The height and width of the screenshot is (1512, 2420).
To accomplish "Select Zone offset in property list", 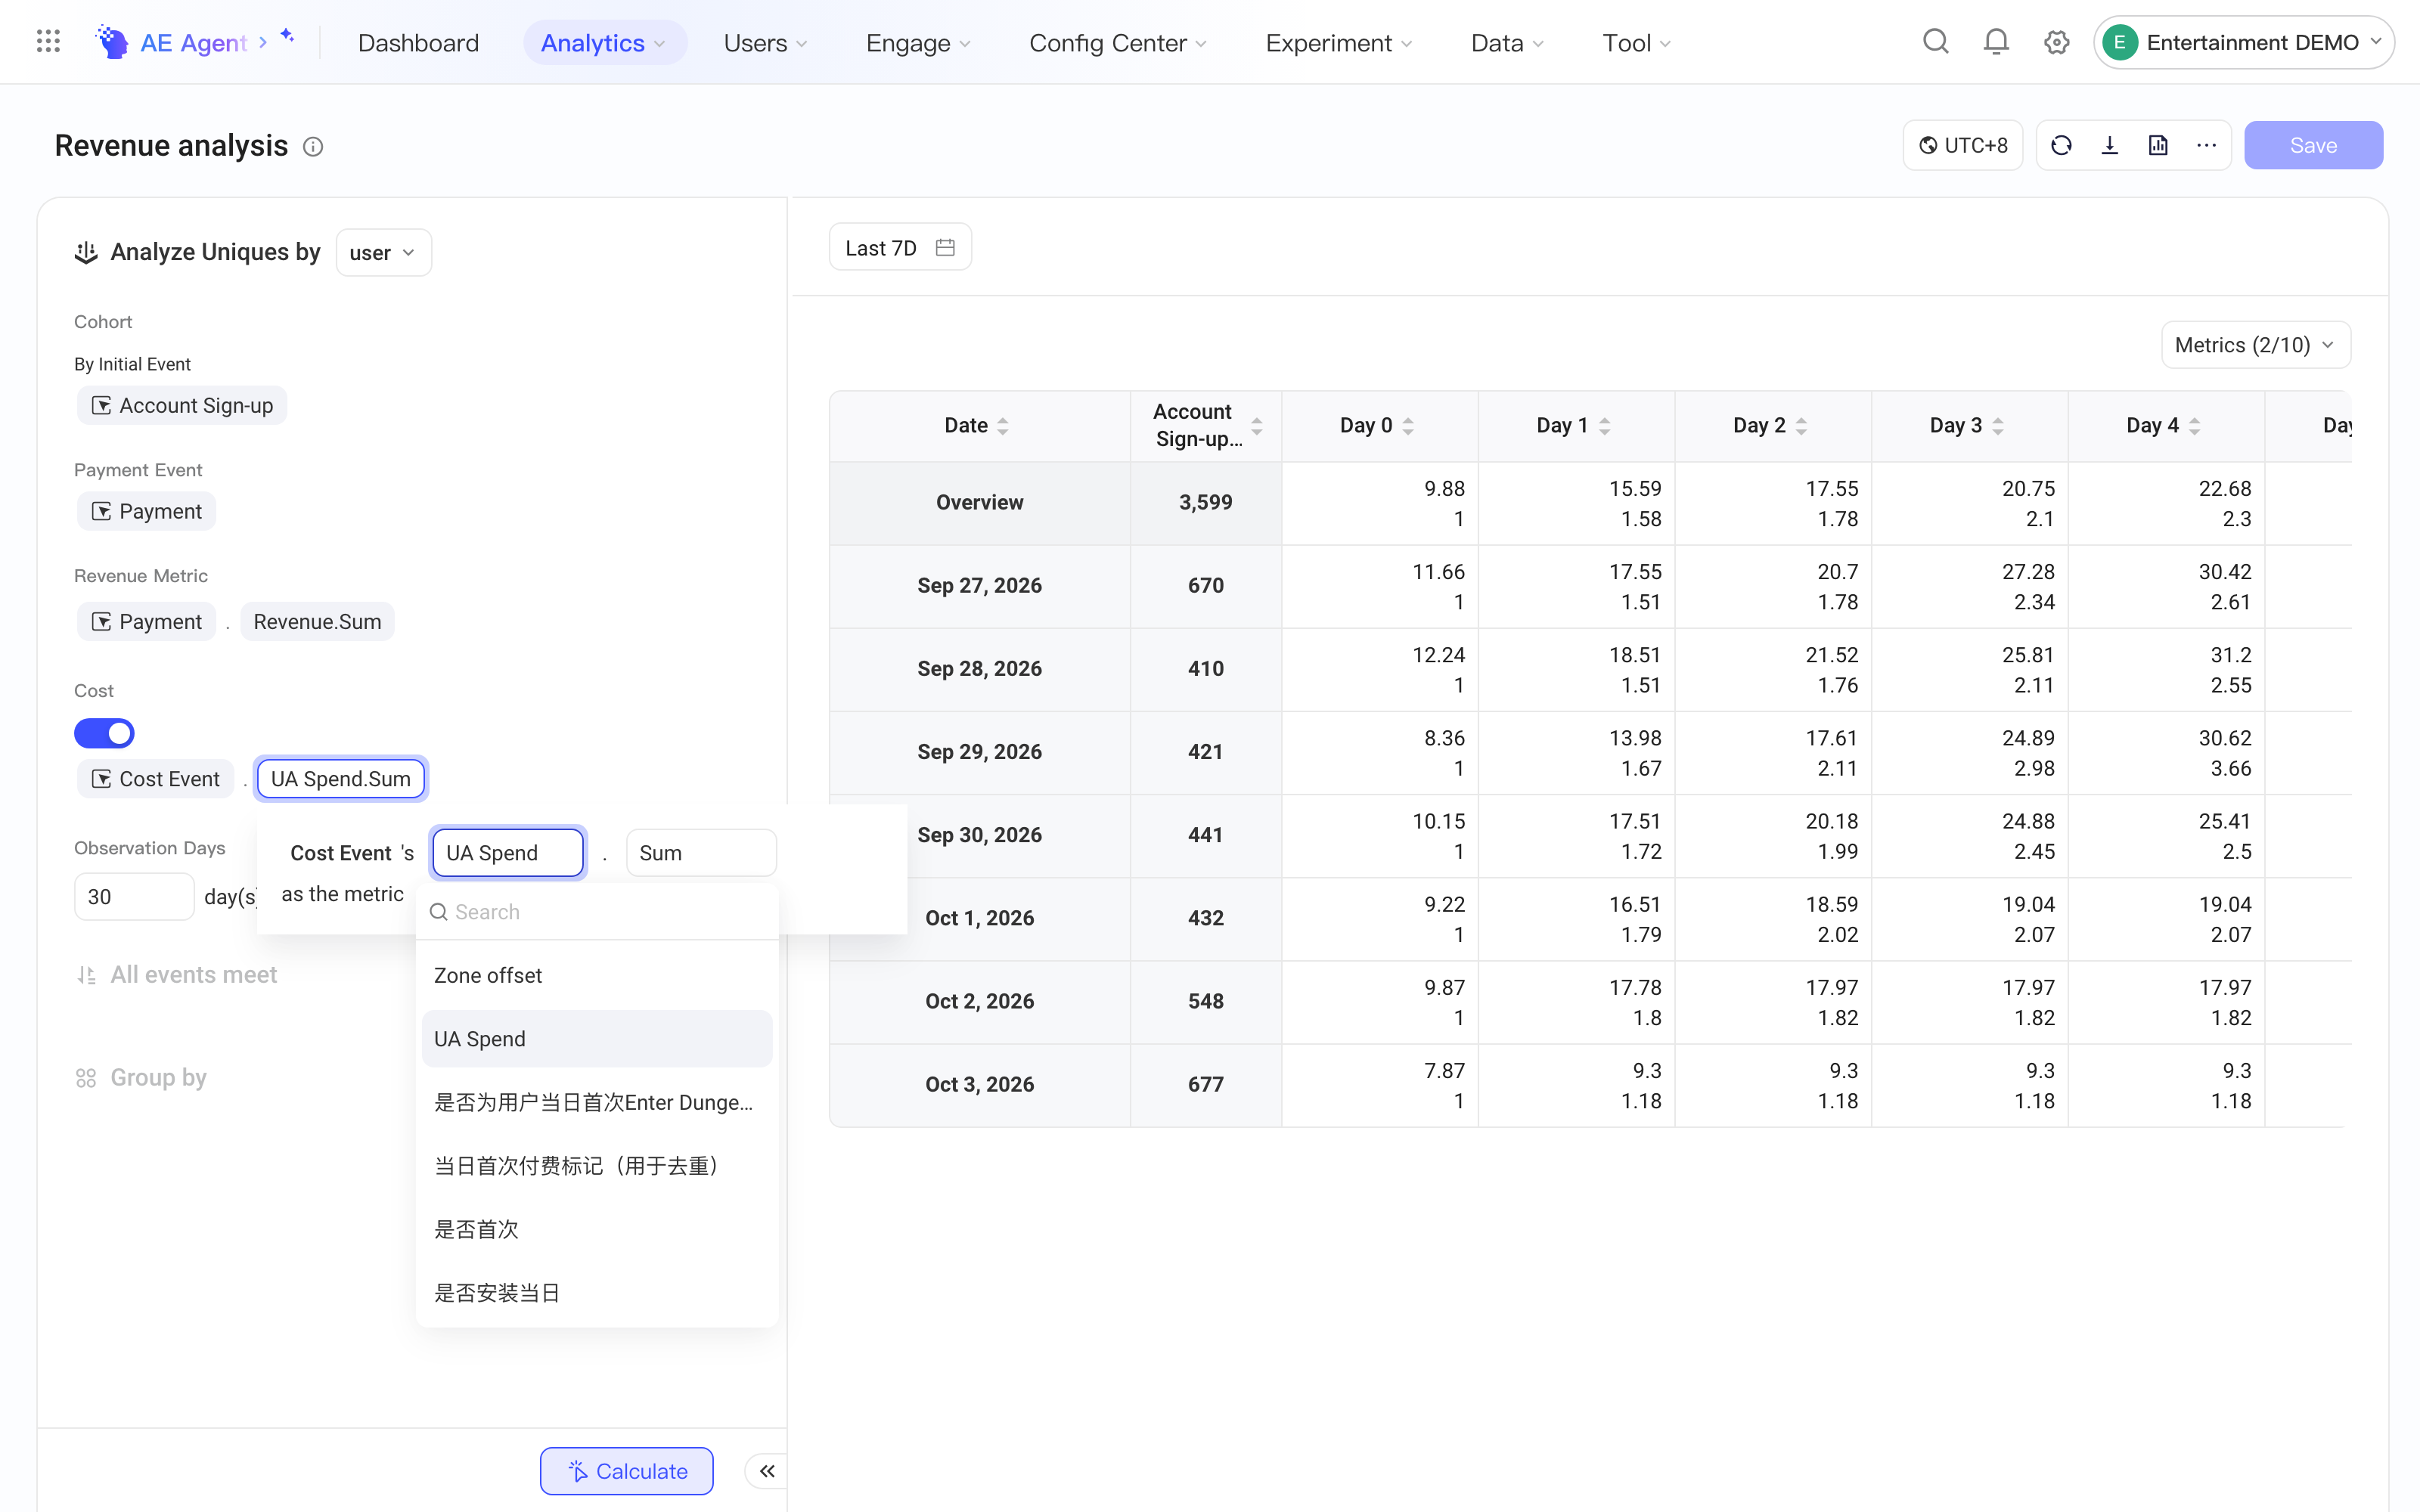I will click(x=597, y=975).
